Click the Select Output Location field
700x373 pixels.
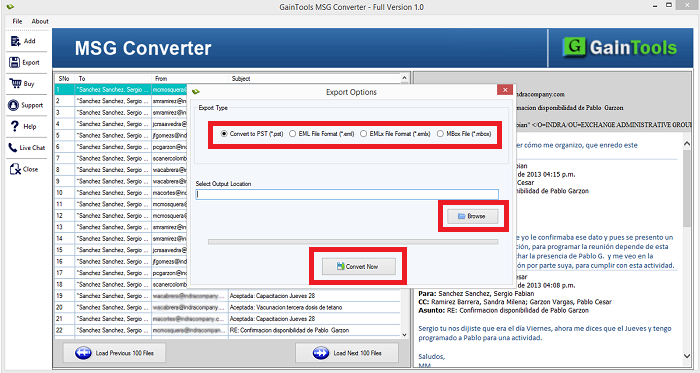(347, 194)
